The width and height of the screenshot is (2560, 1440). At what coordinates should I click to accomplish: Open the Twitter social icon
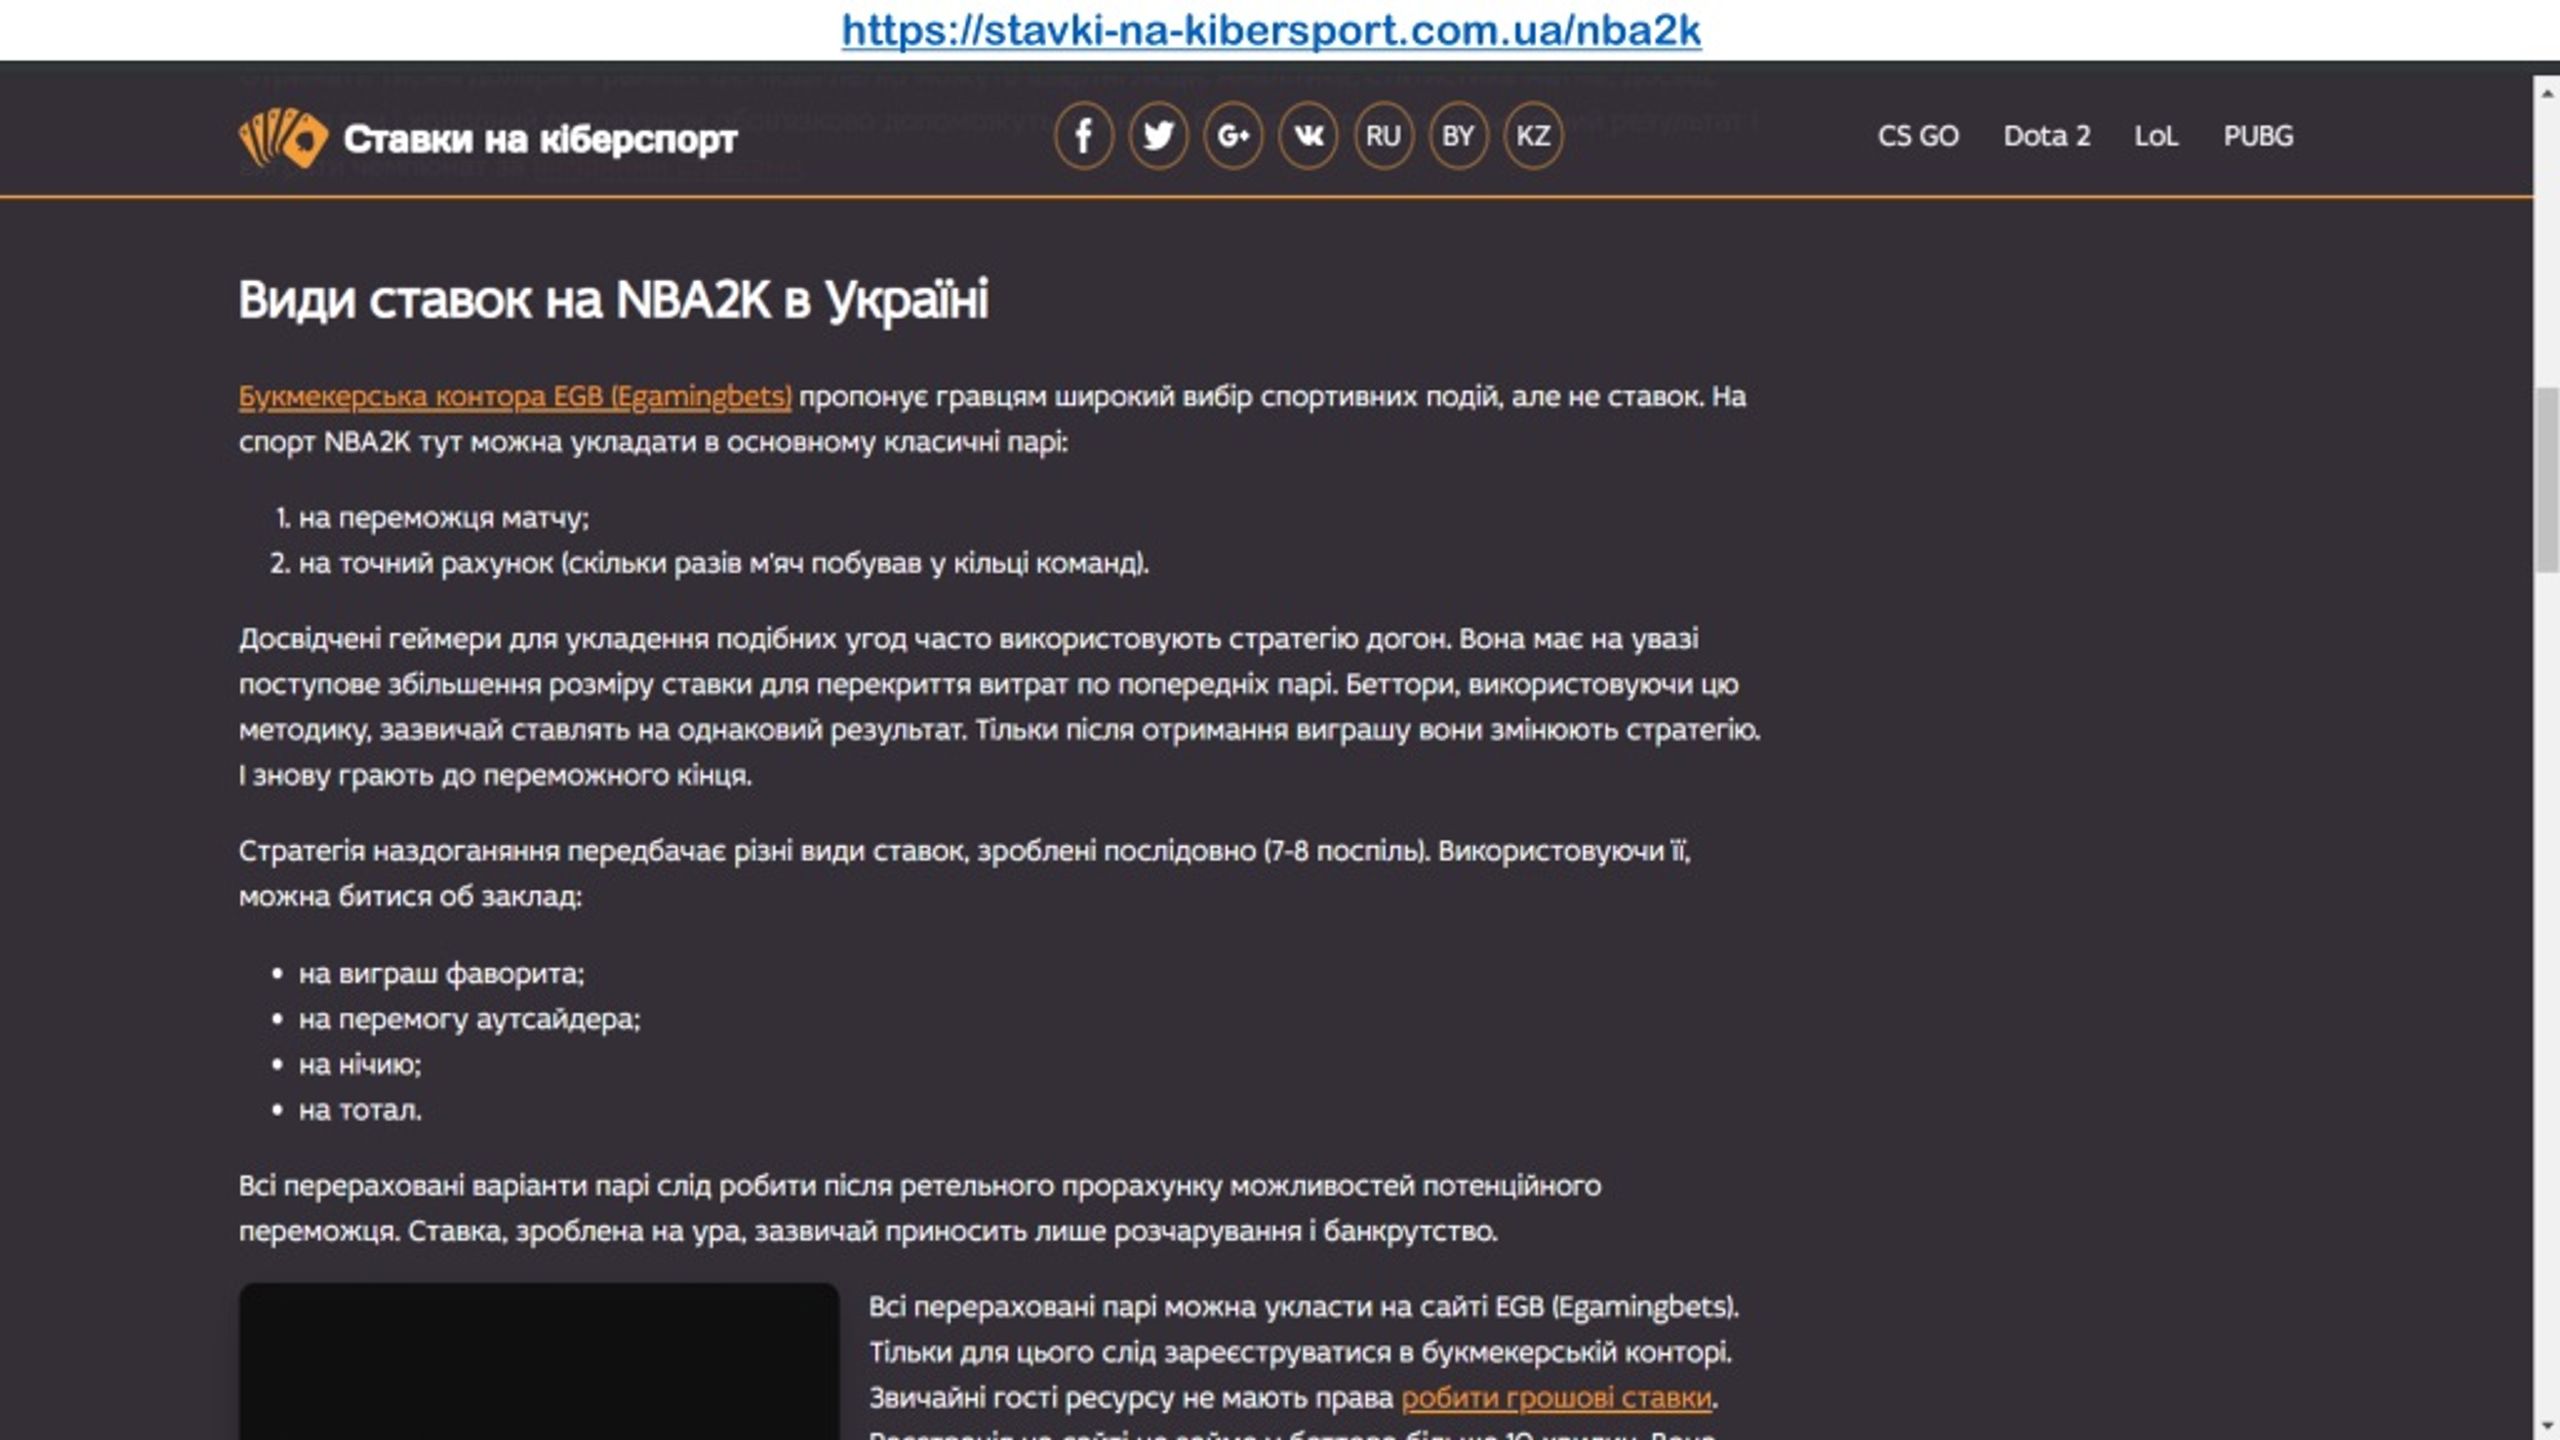[1158, 136]
